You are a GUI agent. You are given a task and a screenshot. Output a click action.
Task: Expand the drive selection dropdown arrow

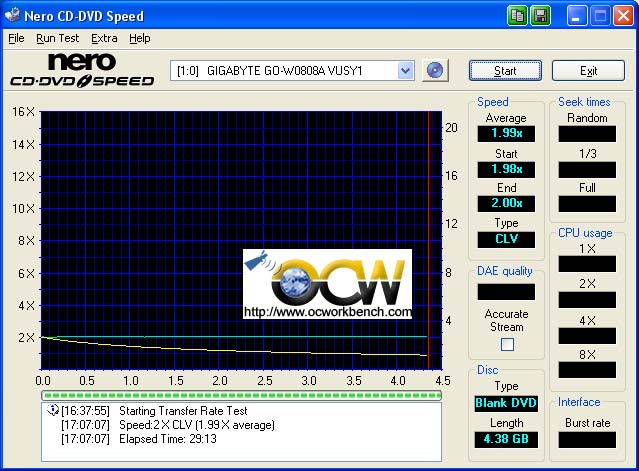tap(405, 71)
